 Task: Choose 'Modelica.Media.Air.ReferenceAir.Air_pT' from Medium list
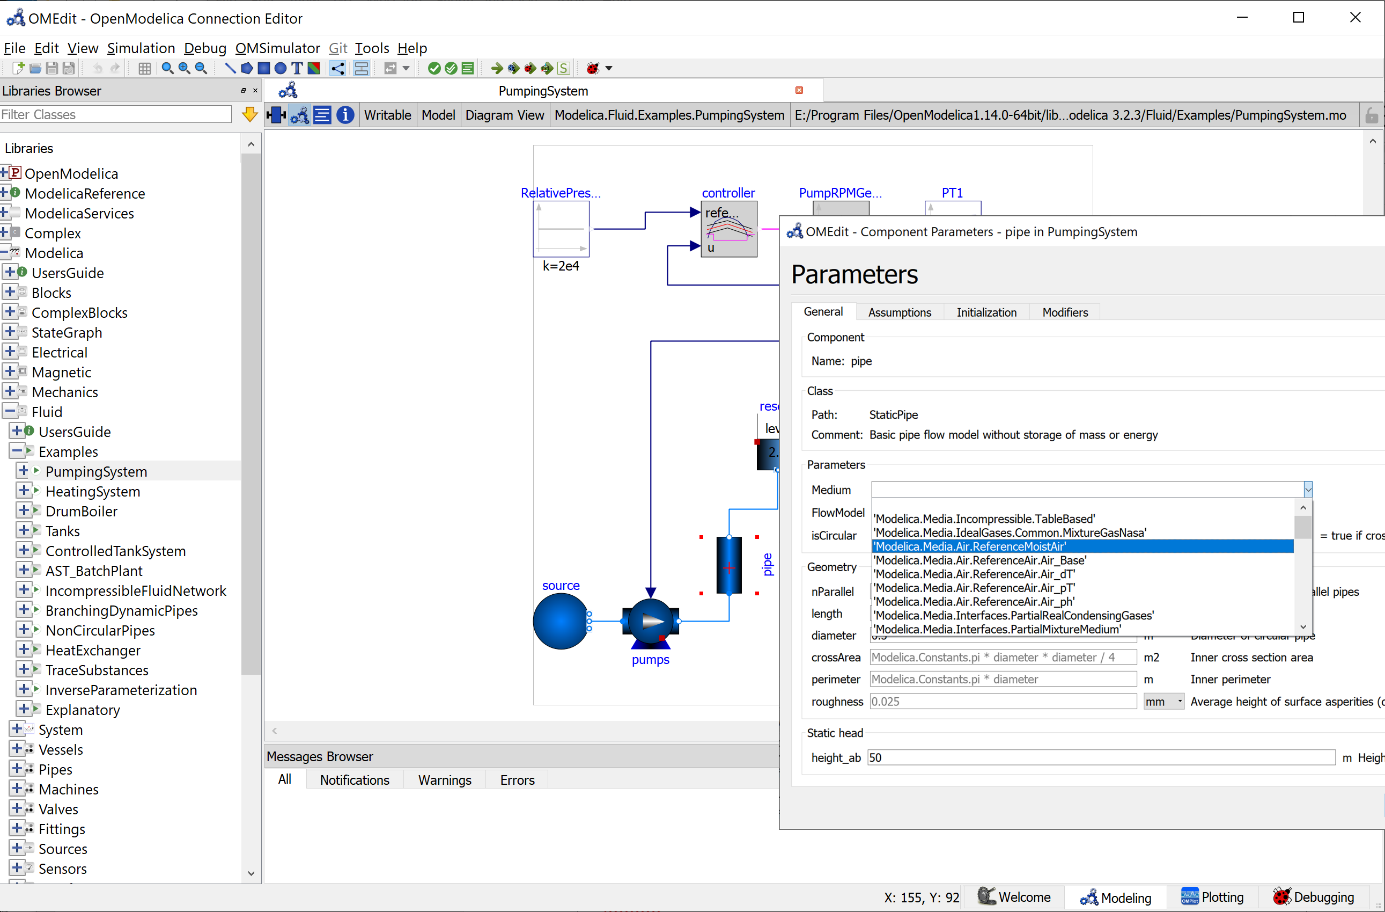[x=974, y=588]
